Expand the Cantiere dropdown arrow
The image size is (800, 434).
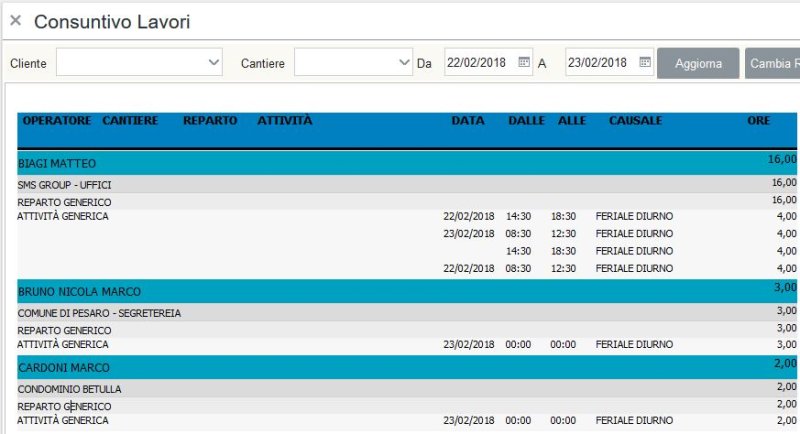[403, 63]
